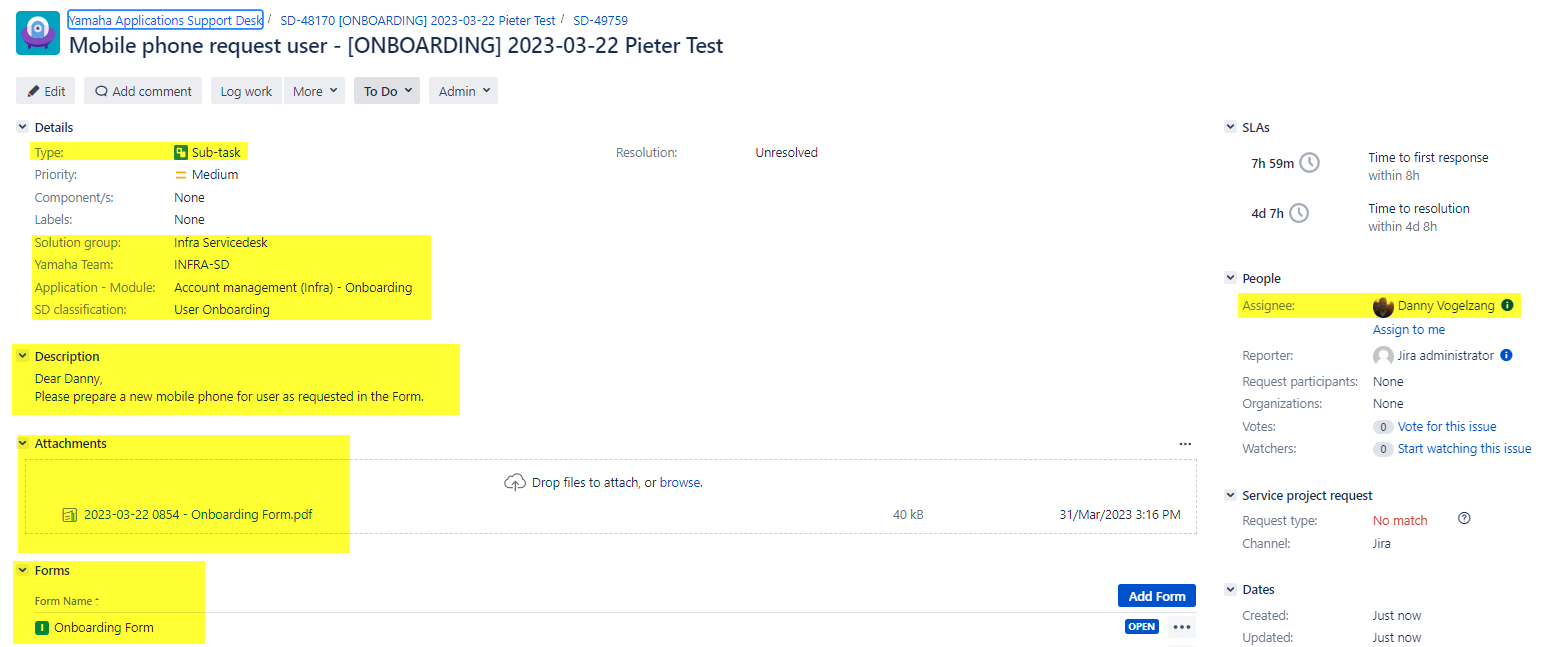
Task: Collapse the SLAs panel
Action: point(1230,127)
